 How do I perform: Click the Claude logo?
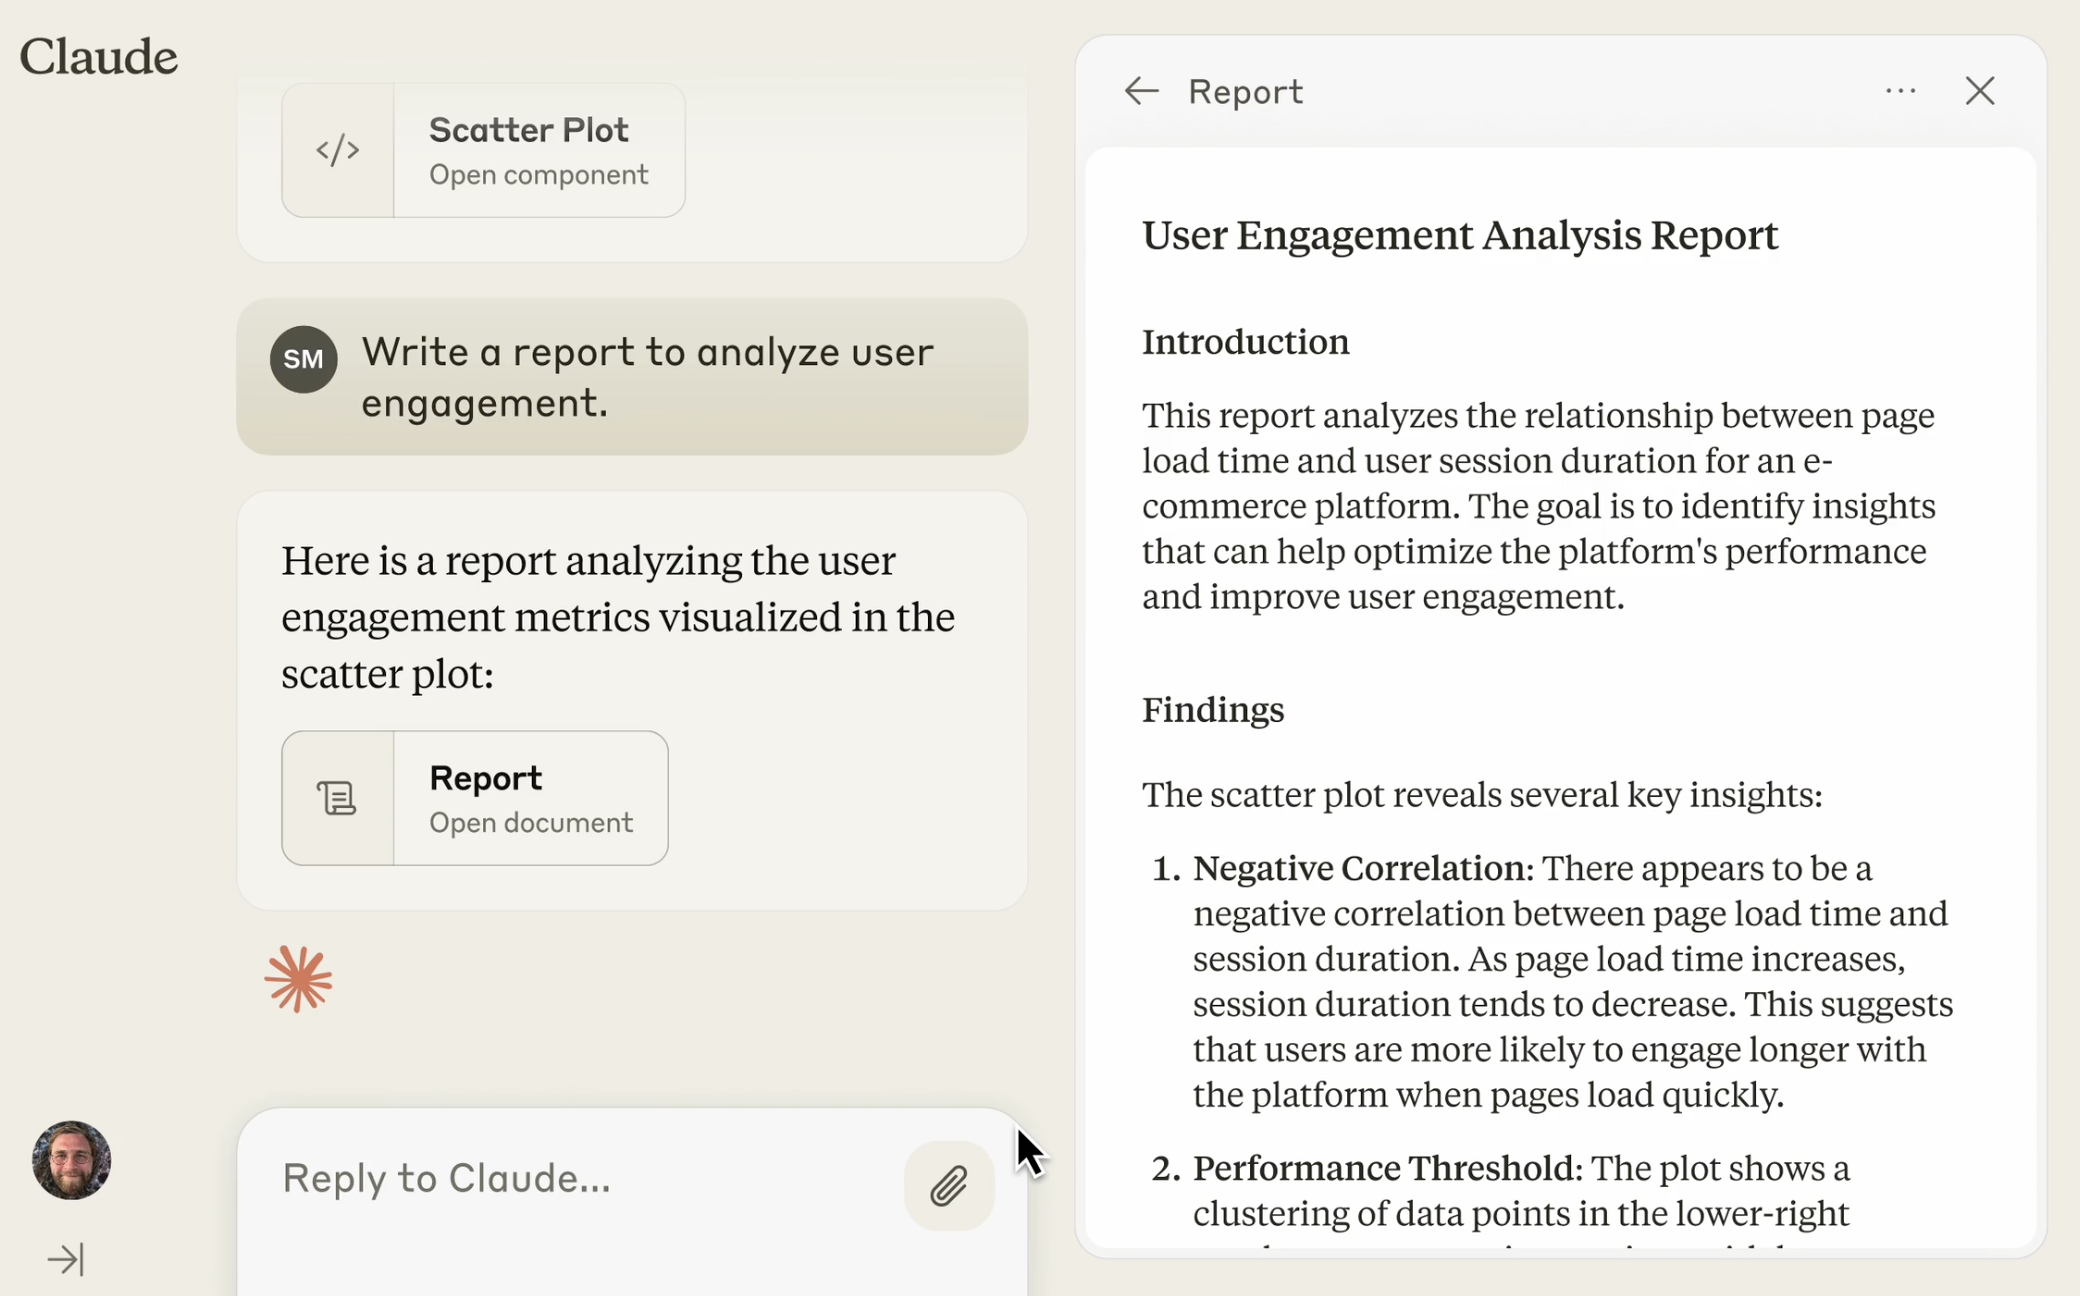point(99,57)
